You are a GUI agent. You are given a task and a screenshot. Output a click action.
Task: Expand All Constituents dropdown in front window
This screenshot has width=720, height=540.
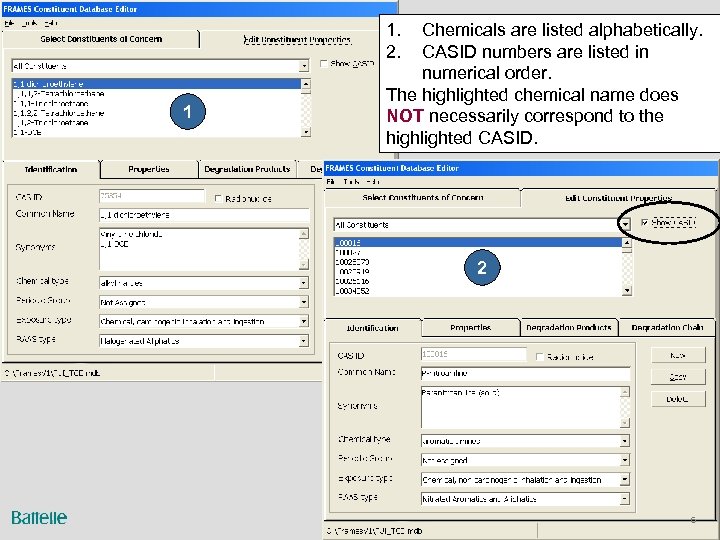coord(625,225)
